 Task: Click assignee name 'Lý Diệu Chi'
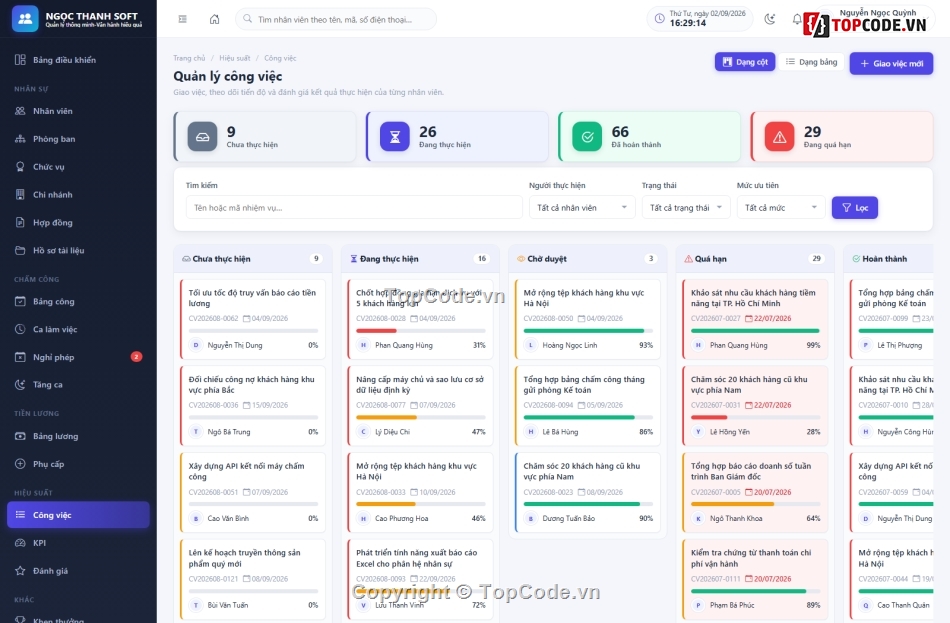(x=393, y=432)
